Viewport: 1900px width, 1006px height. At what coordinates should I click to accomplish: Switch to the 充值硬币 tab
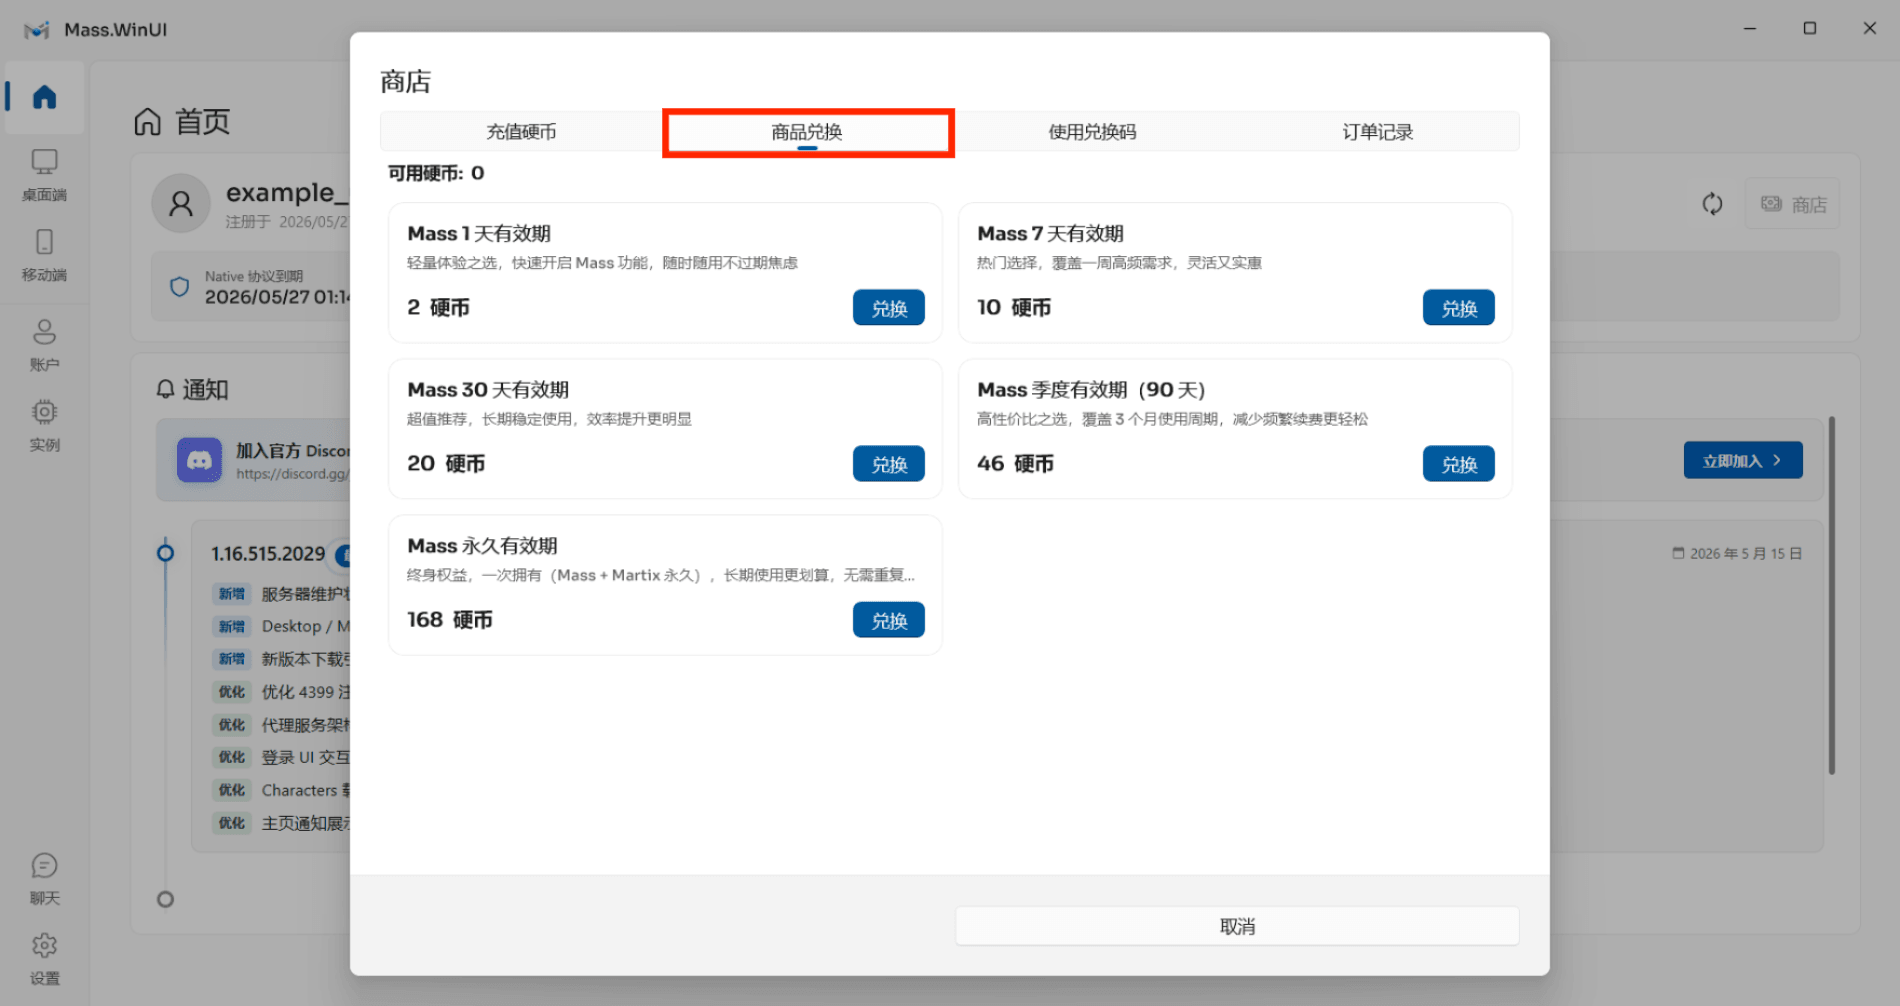521,132
